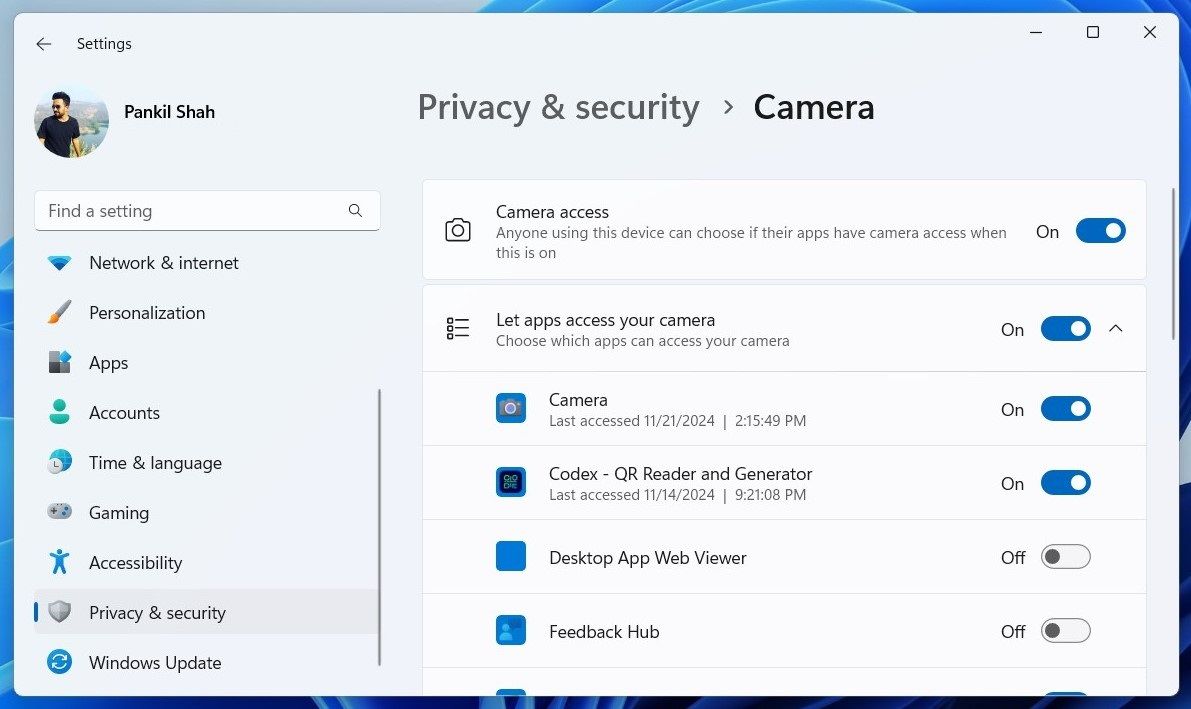Select the Camera app row icon
This screenshot has width=1191, height=709.
[511, 408]
